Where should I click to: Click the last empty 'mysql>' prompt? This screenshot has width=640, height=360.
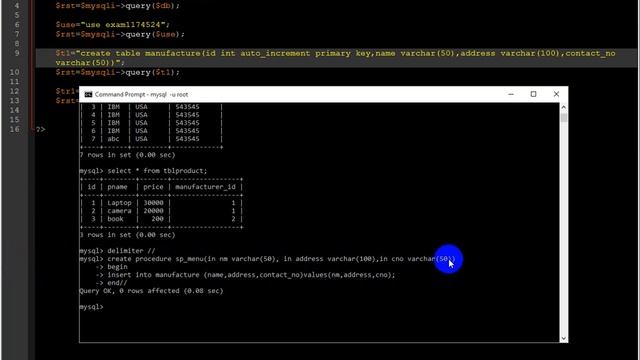click(91, 307)
